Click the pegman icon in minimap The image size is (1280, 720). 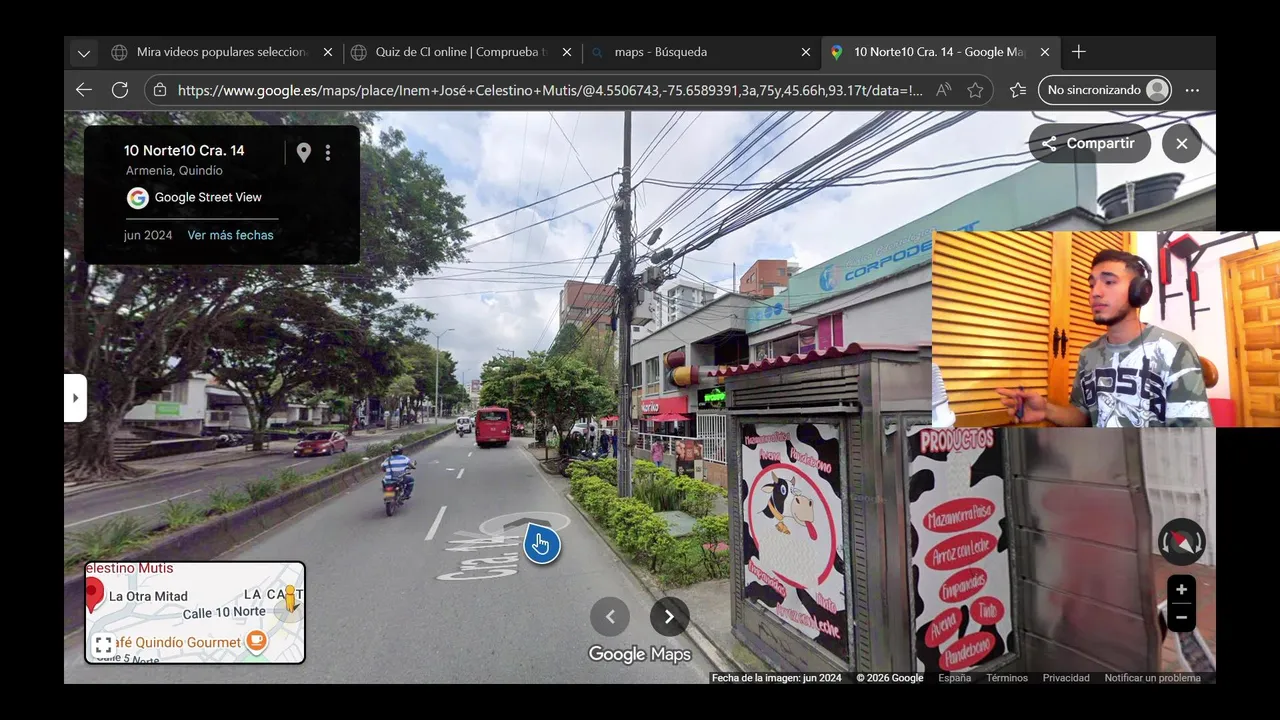point(290,598)
